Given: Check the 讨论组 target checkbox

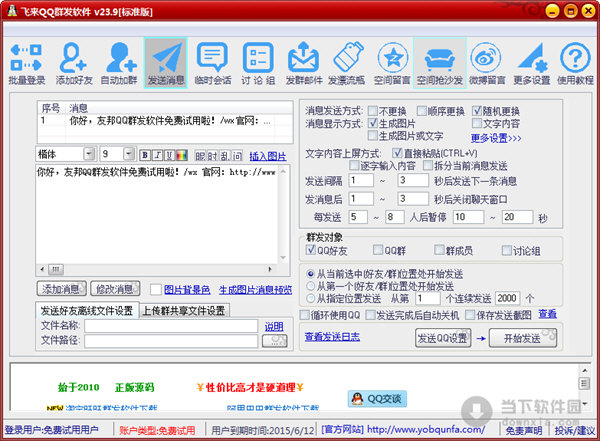Looking at the screenshot, I should pyautogui.click(x=507, y=250).
